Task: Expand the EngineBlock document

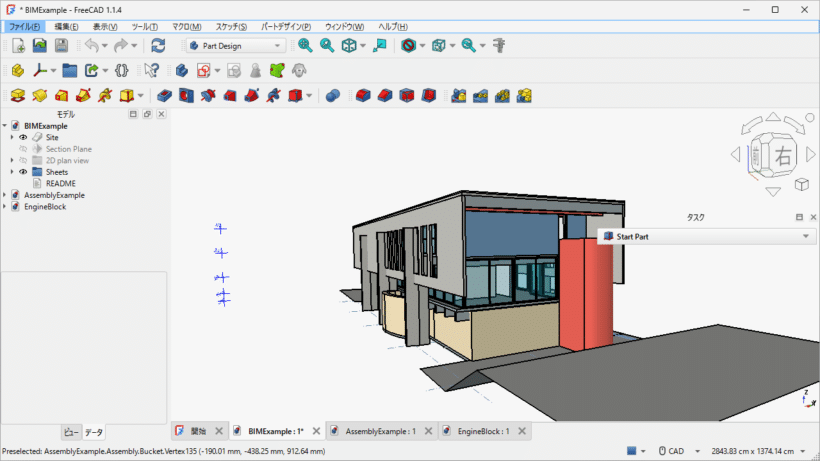Action: 5,206
